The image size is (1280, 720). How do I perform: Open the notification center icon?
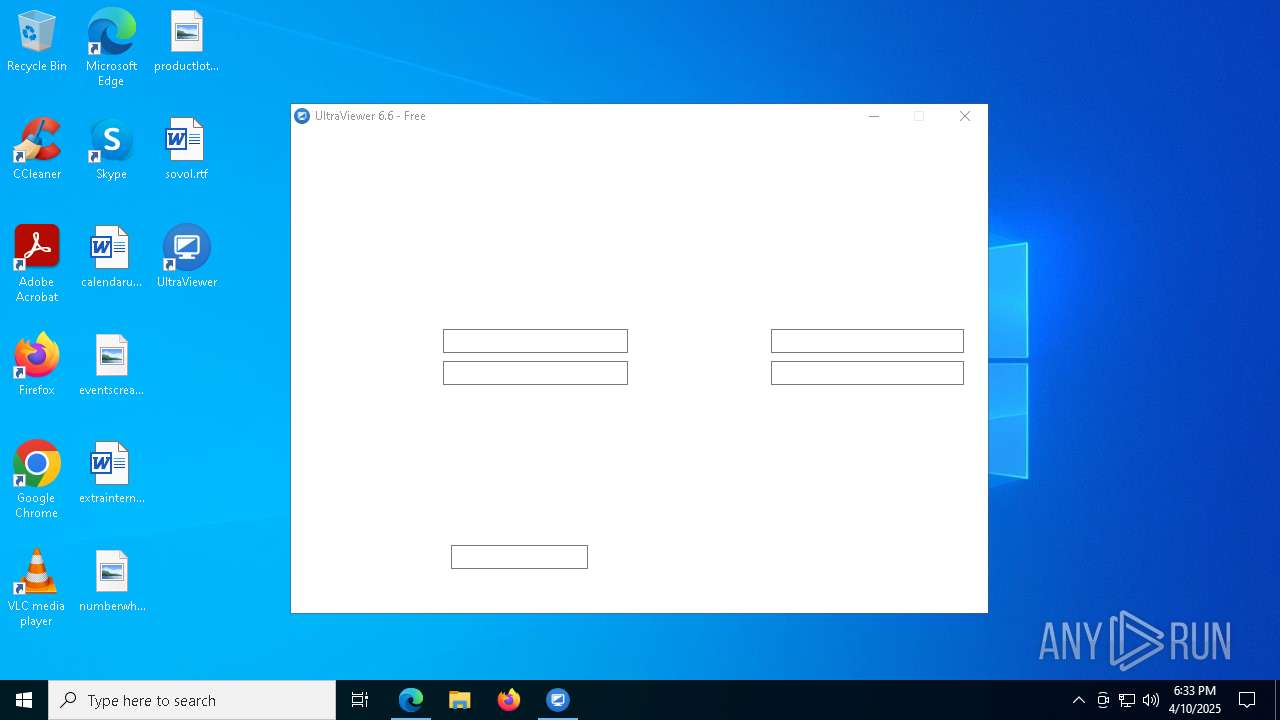pos(1247,700)
